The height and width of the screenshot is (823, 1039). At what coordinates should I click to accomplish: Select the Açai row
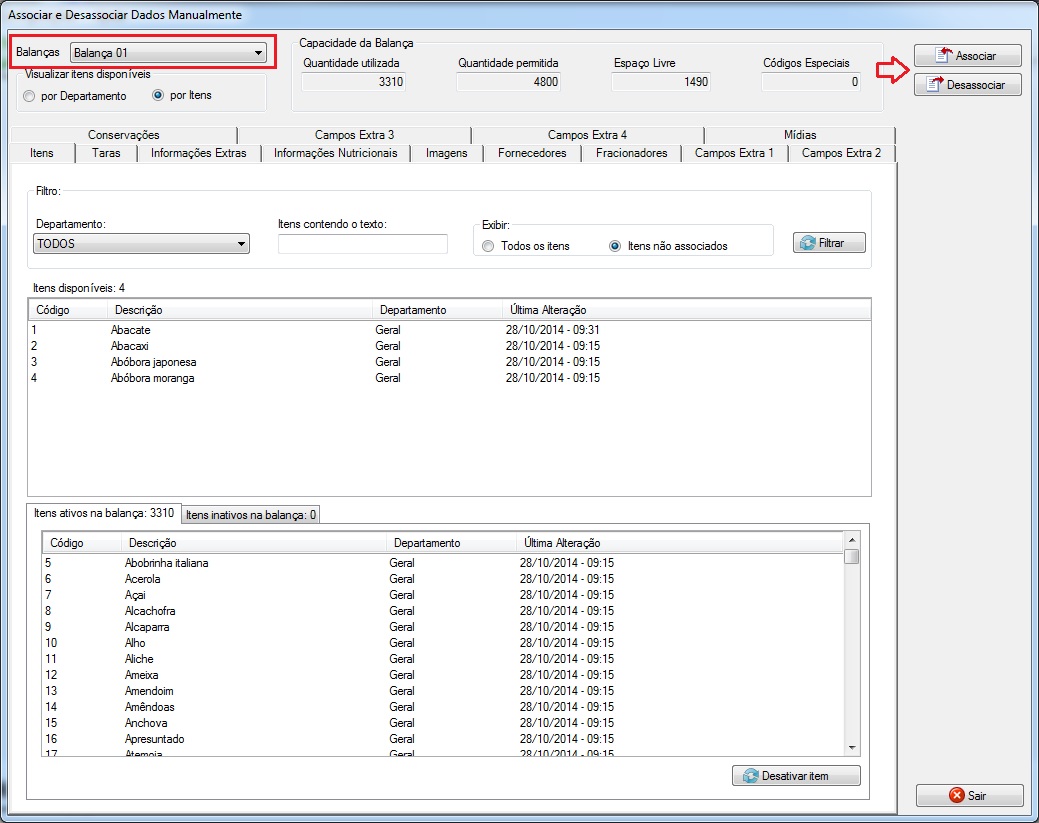click(x=443, y=594)
